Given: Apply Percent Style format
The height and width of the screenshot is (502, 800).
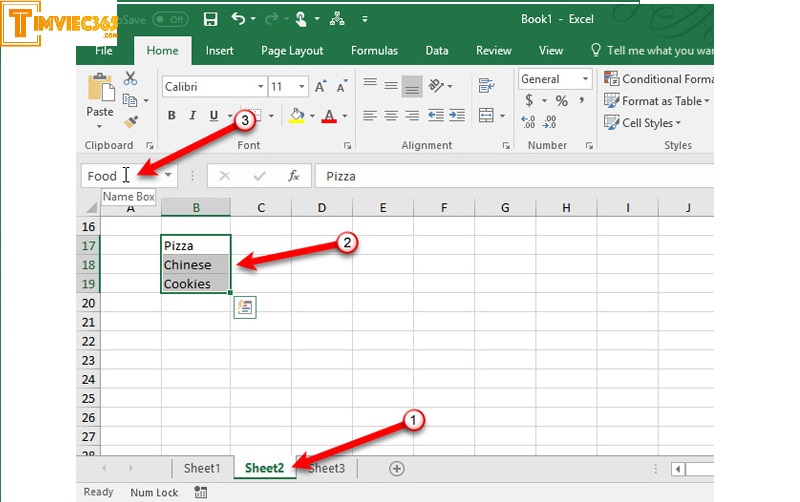Looking at the screenshot, I should (x=562, y=101).
